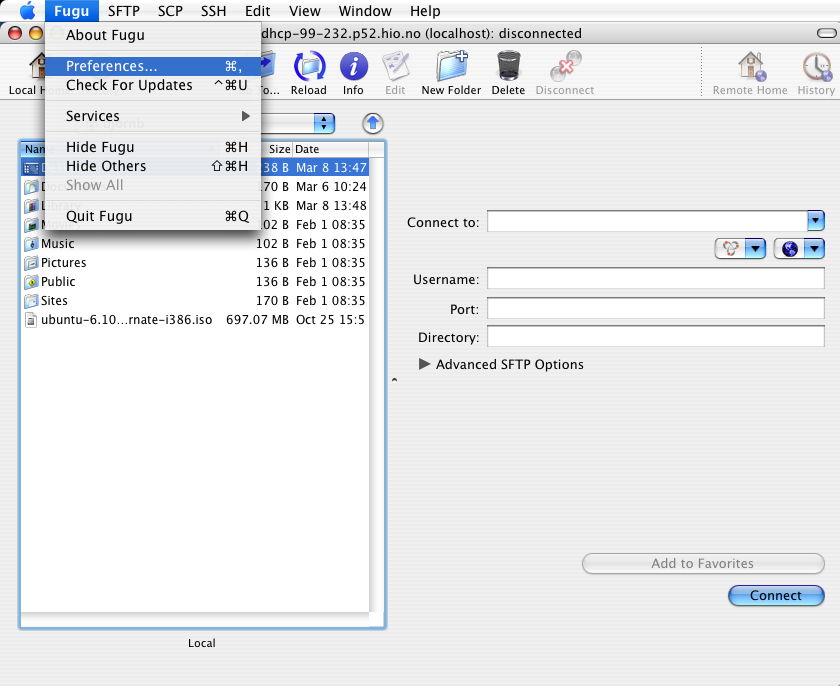Open the Connect to combo box arrow
Viewport: 840px width, 686px height.
(816, 221)
